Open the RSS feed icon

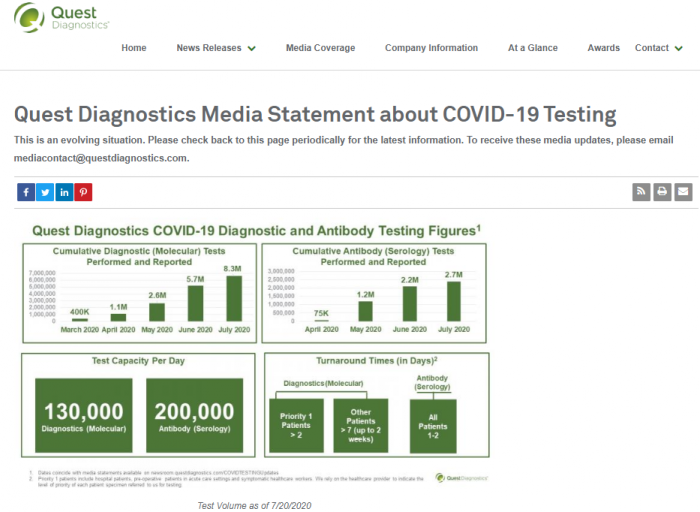point(641,192)
